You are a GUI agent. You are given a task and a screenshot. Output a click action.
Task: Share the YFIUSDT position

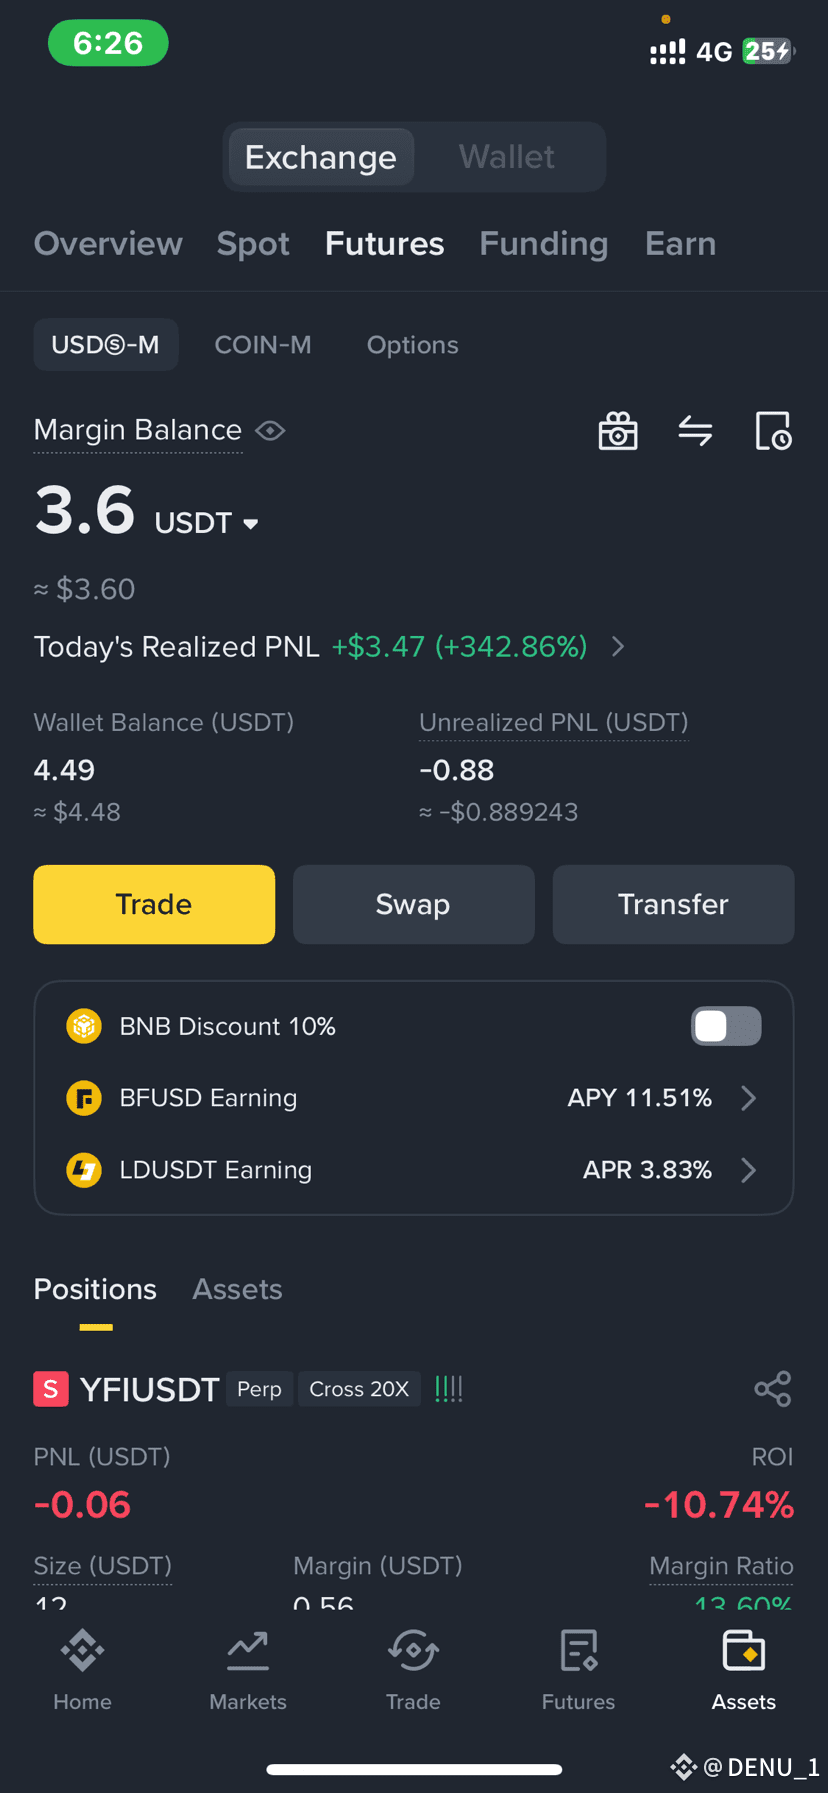point(773,1389)
